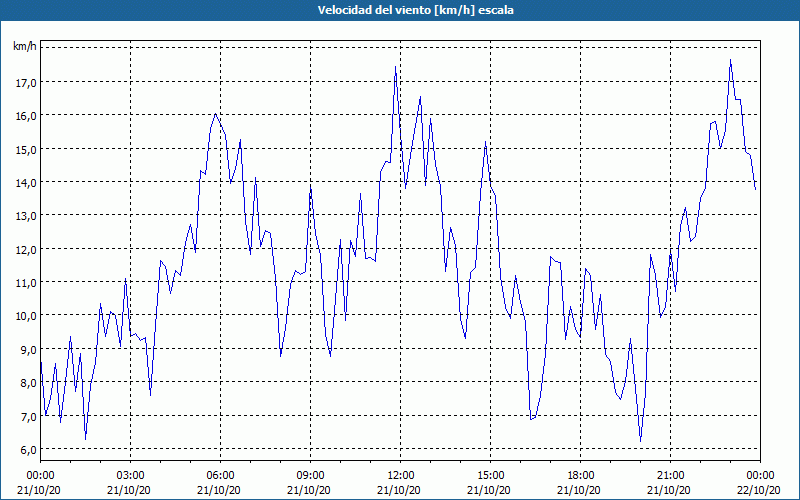Select the 9,0 y-axis label
The width and height of the screenshot is (800, 500).
(28, 349)
